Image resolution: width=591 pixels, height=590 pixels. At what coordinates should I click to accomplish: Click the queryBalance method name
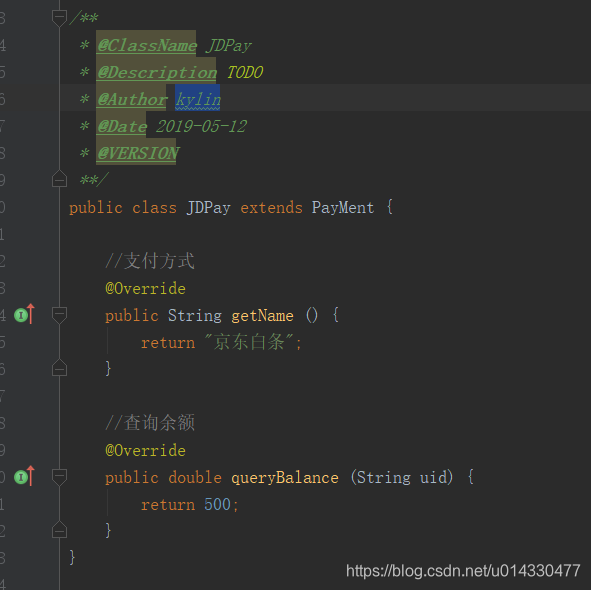285,478
